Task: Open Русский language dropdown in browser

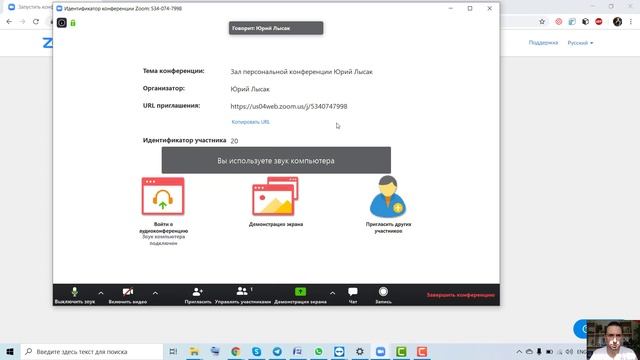Action: coord(580,42)
